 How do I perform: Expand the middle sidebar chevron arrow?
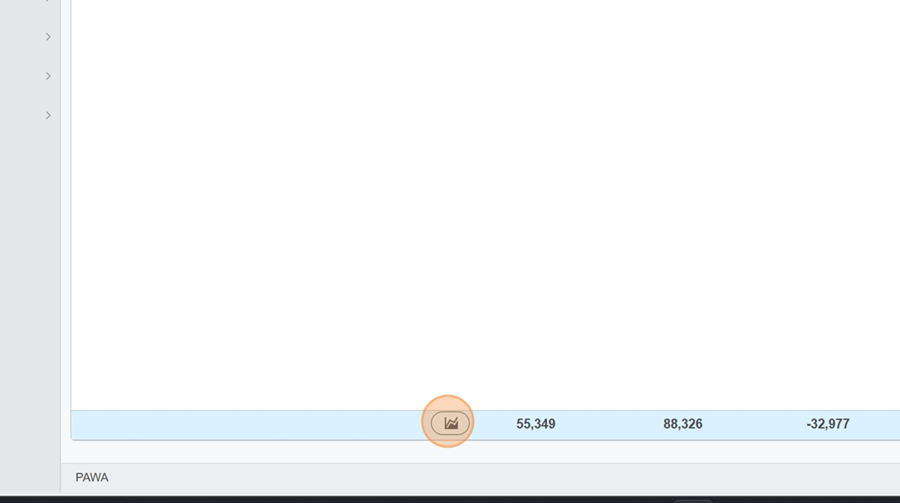click(48, 76)
